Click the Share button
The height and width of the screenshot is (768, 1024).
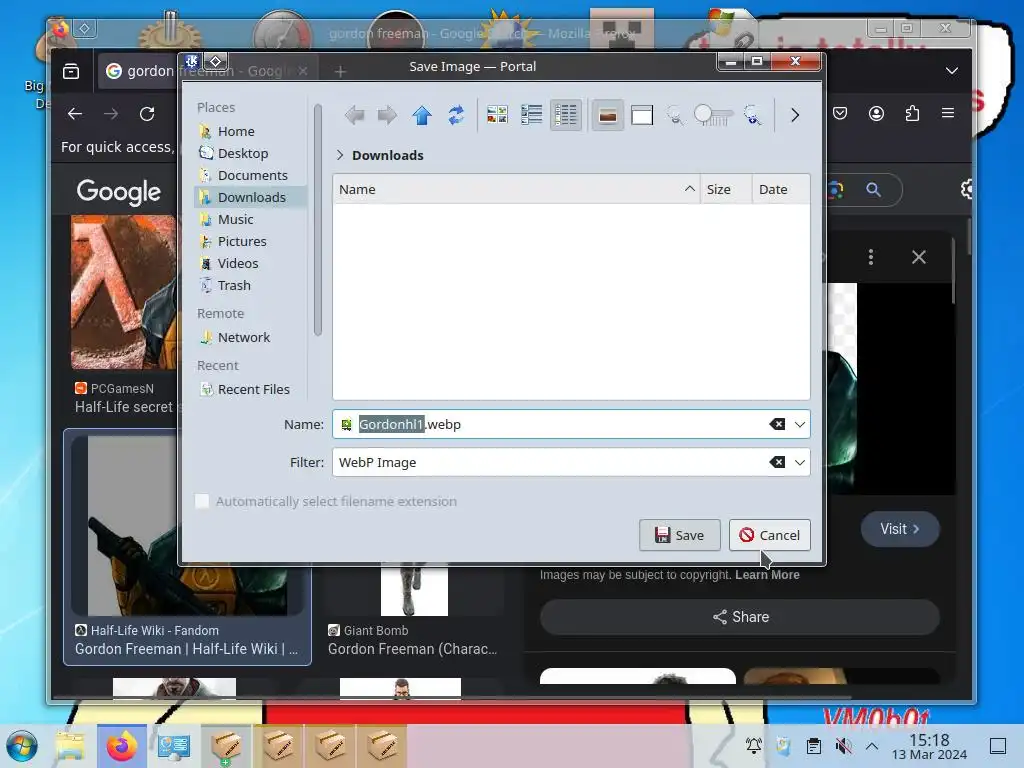tap(740, 617)
